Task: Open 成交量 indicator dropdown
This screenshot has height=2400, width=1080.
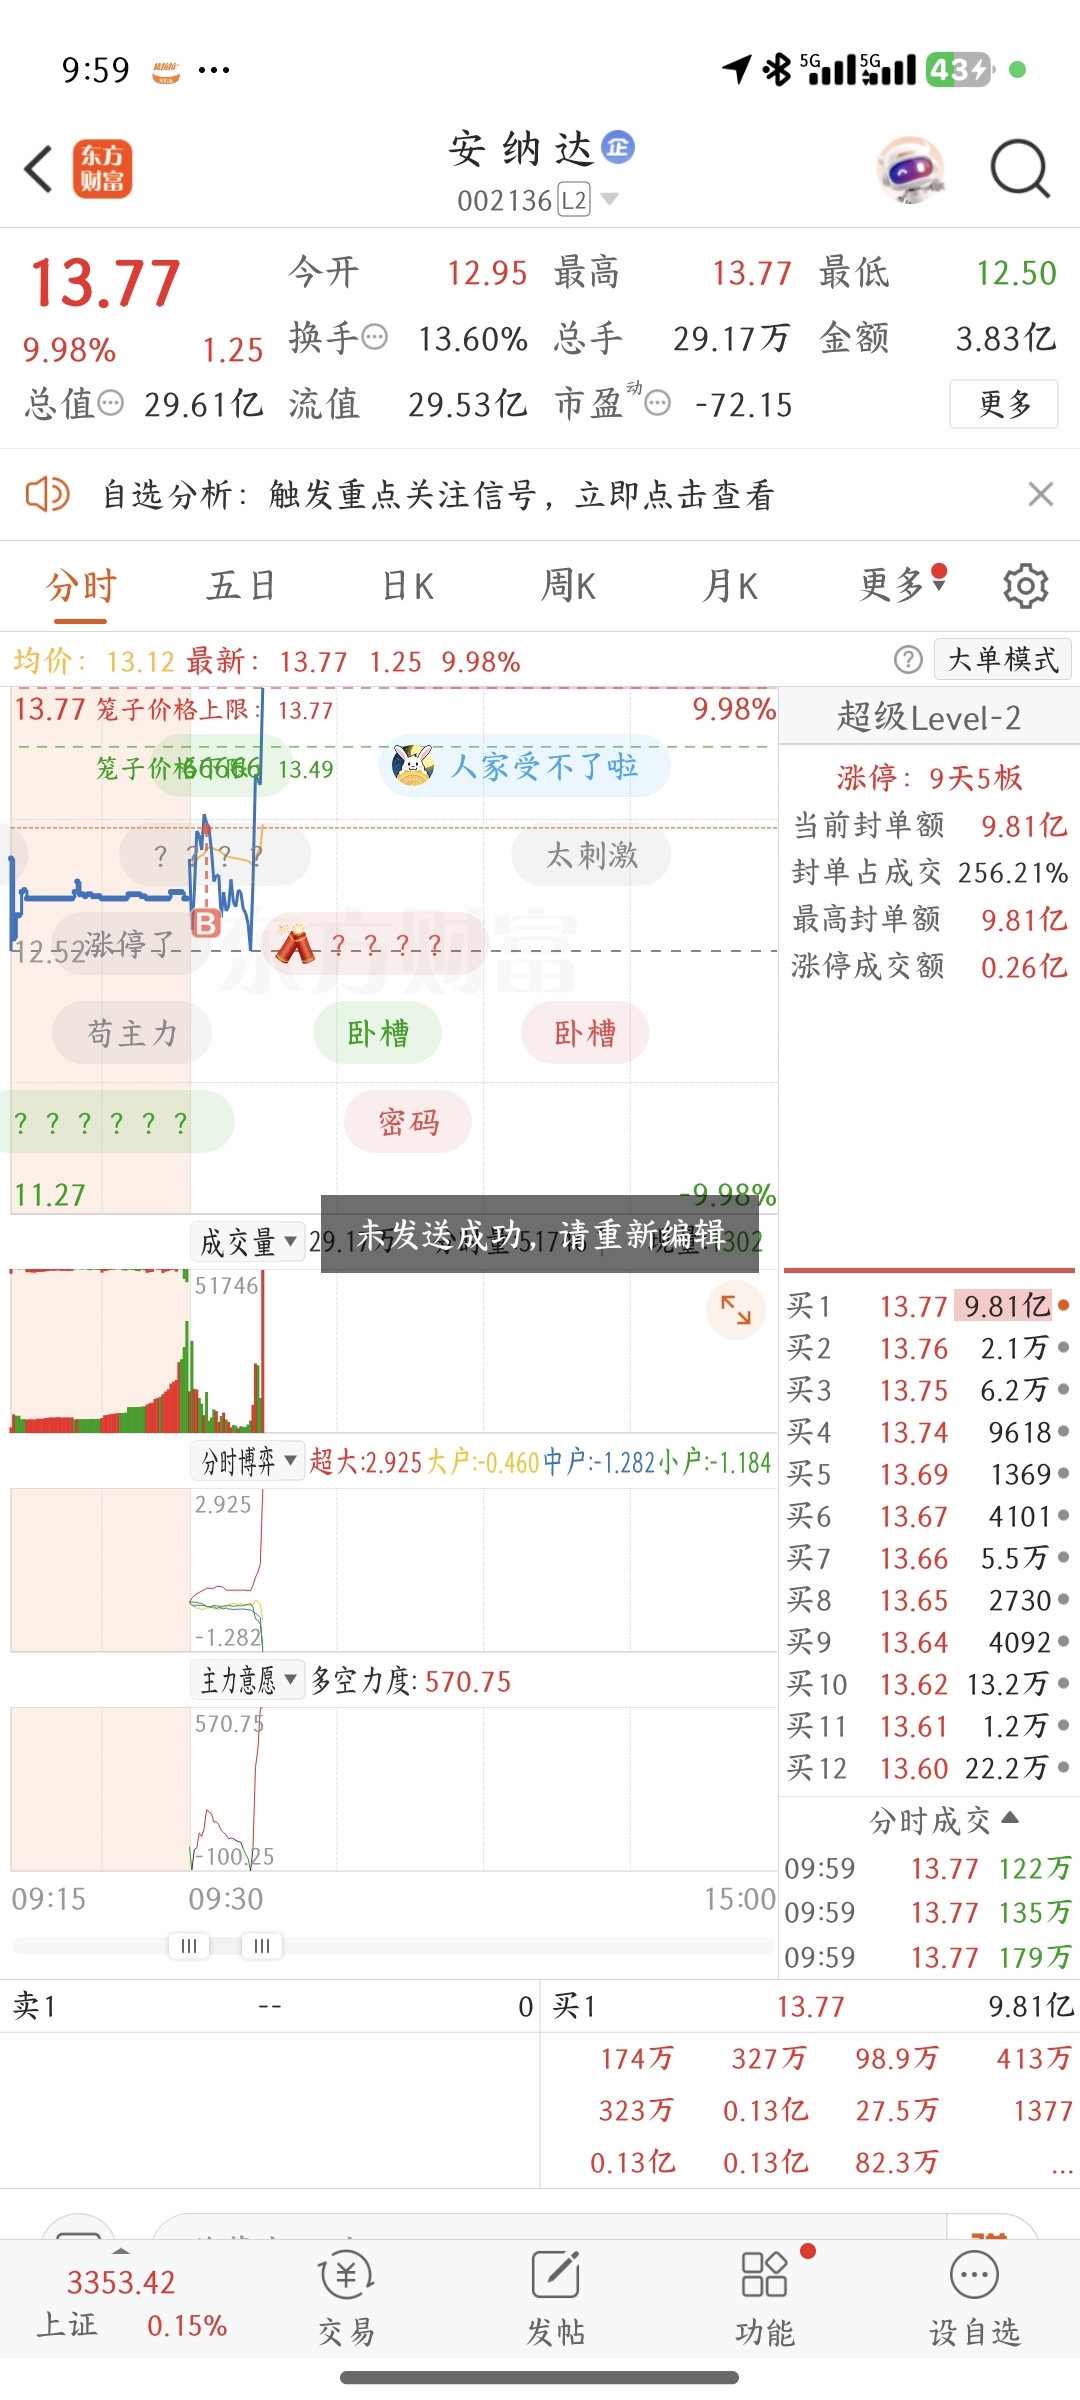Action: (x=248, y=1242)
